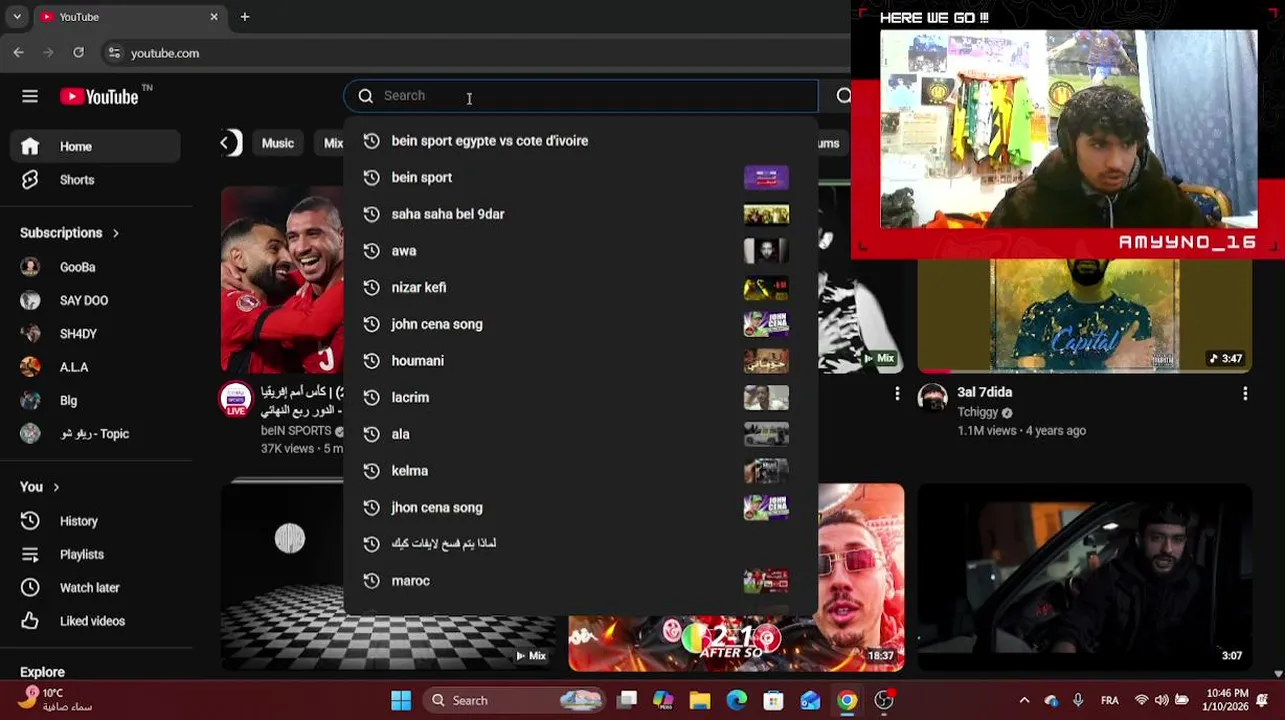Show hidden system tray icons

(1024, 701)
